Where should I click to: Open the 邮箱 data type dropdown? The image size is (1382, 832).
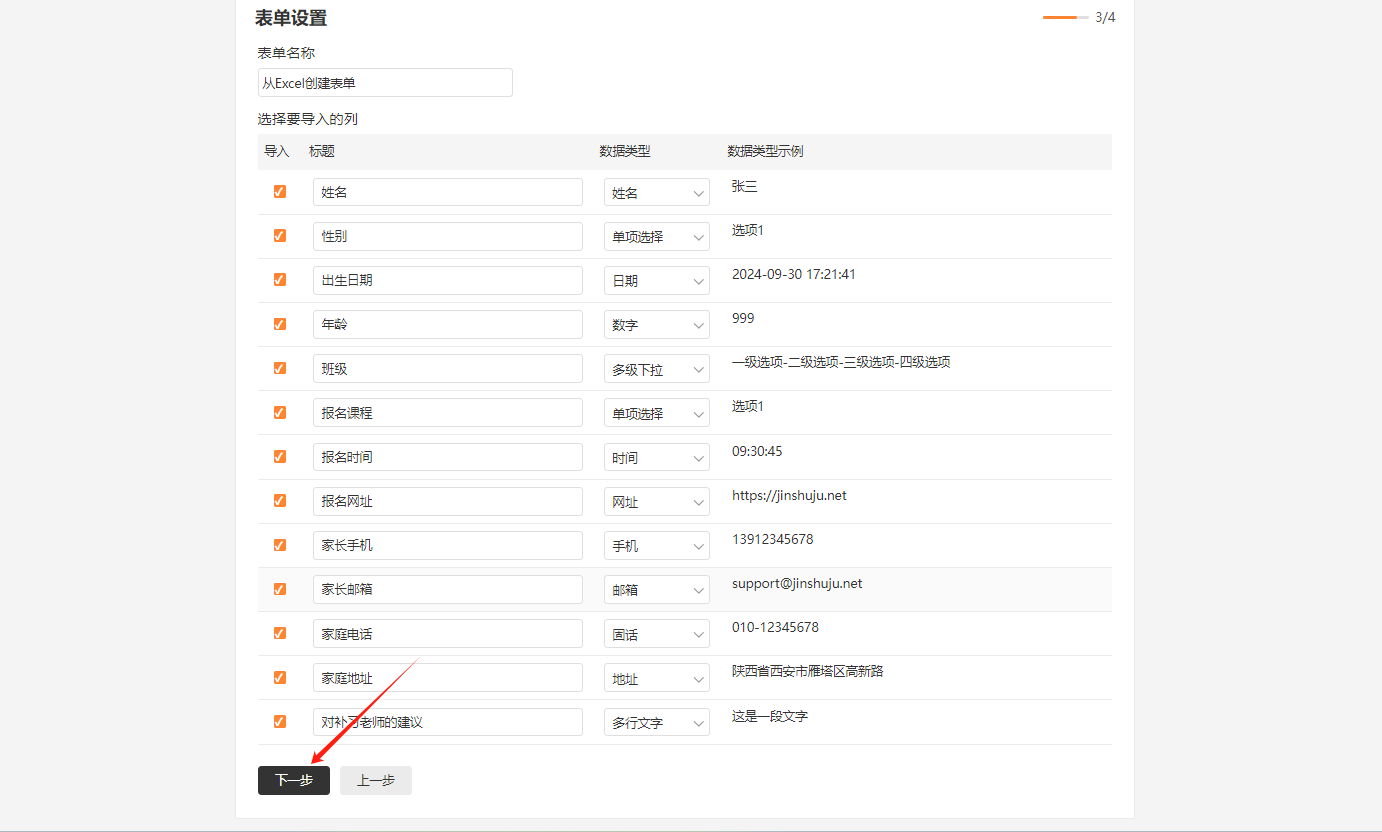click(657, 589)
